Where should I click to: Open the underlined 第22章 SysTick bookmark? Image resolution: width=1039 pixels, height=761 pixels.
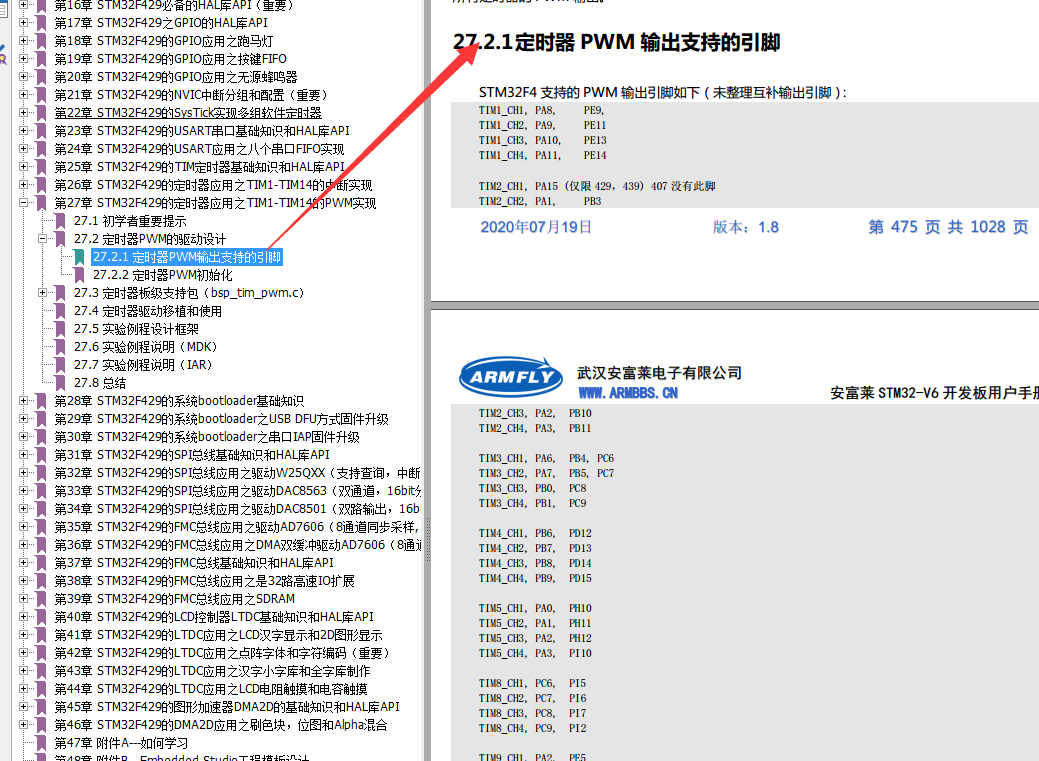pos(188,113)
